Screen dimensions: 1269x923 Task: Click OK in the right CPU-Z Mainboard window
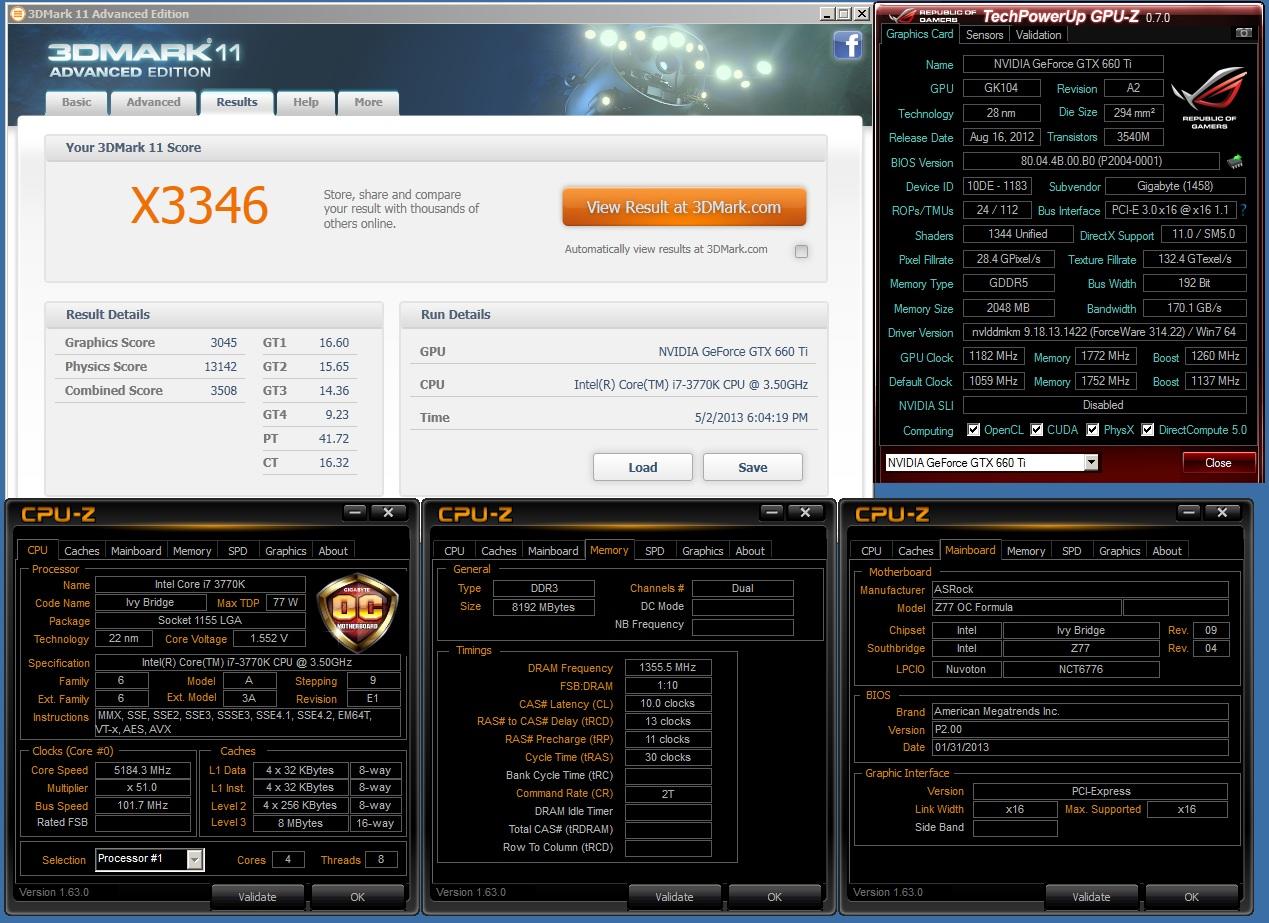click(1191, 897)
